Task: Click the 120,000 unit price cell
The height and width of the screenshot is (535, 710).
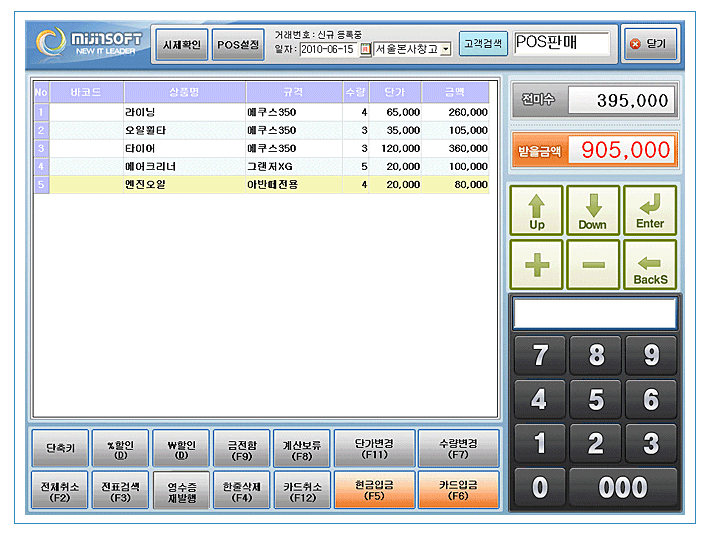Action: [395, 148]
